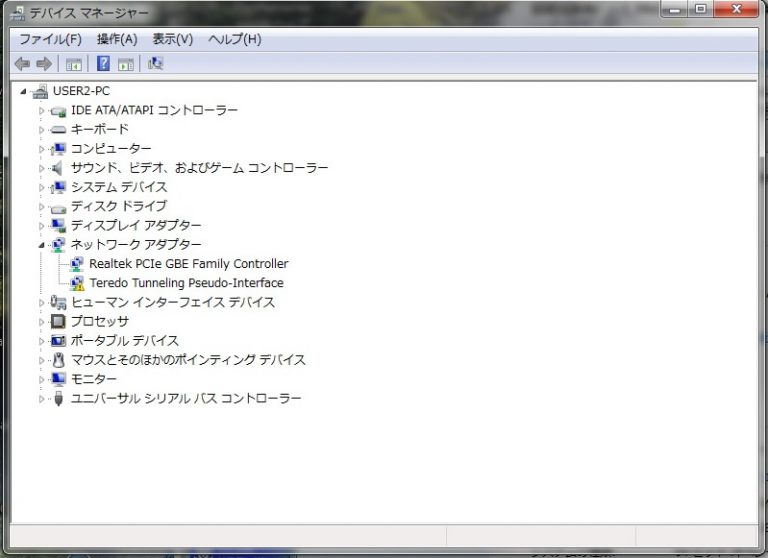Open the ヘルプ(H) menu
Screen dimensions: 768x558
[x=234, y=39]
